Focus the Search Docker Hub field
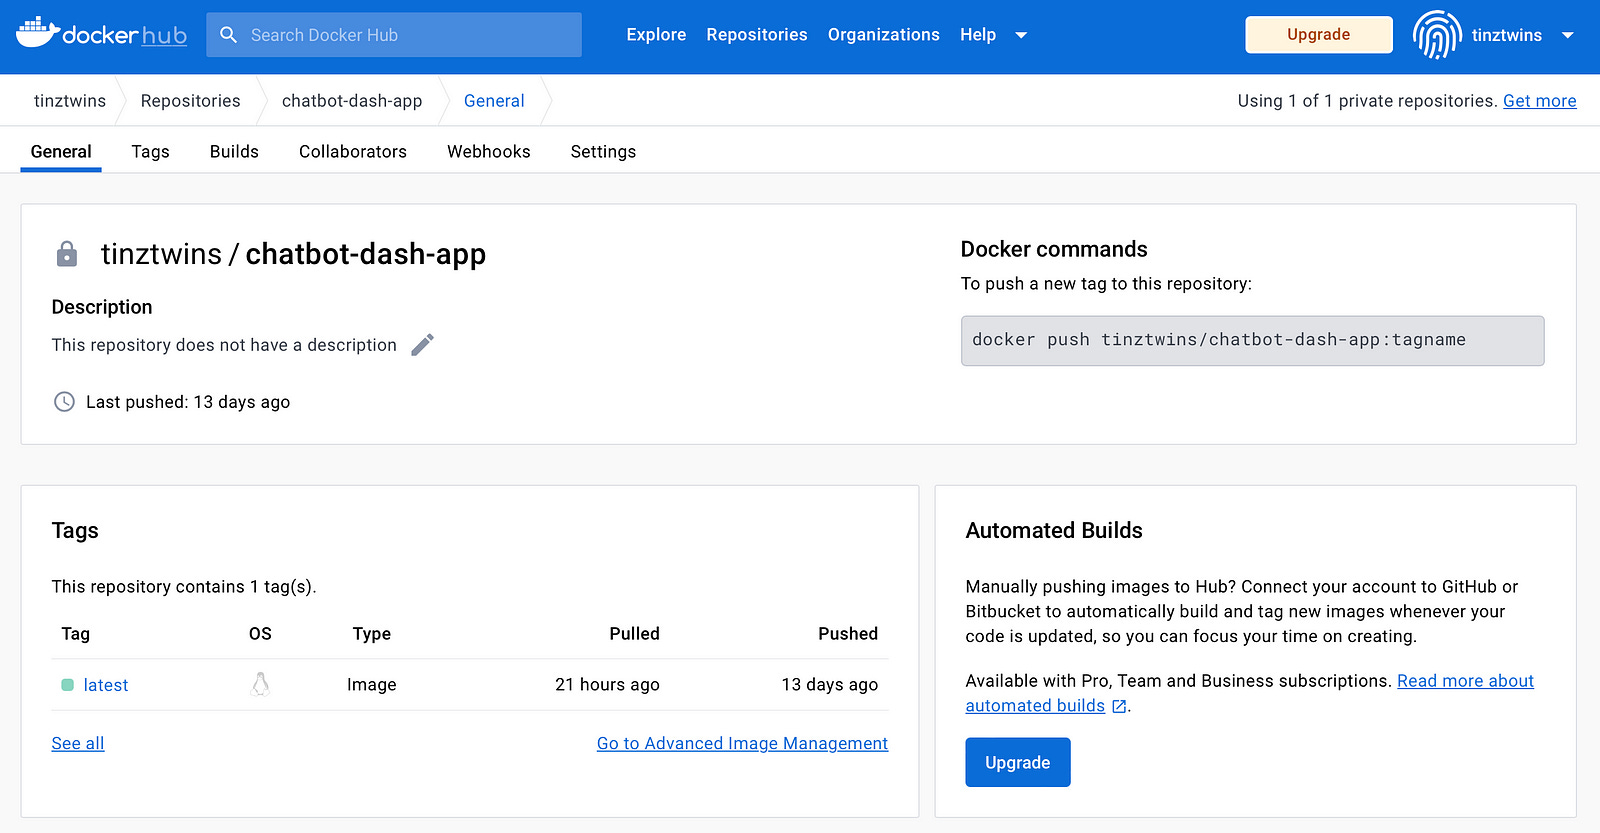The width and height of the screenshot is (1600, 833). 394,35
